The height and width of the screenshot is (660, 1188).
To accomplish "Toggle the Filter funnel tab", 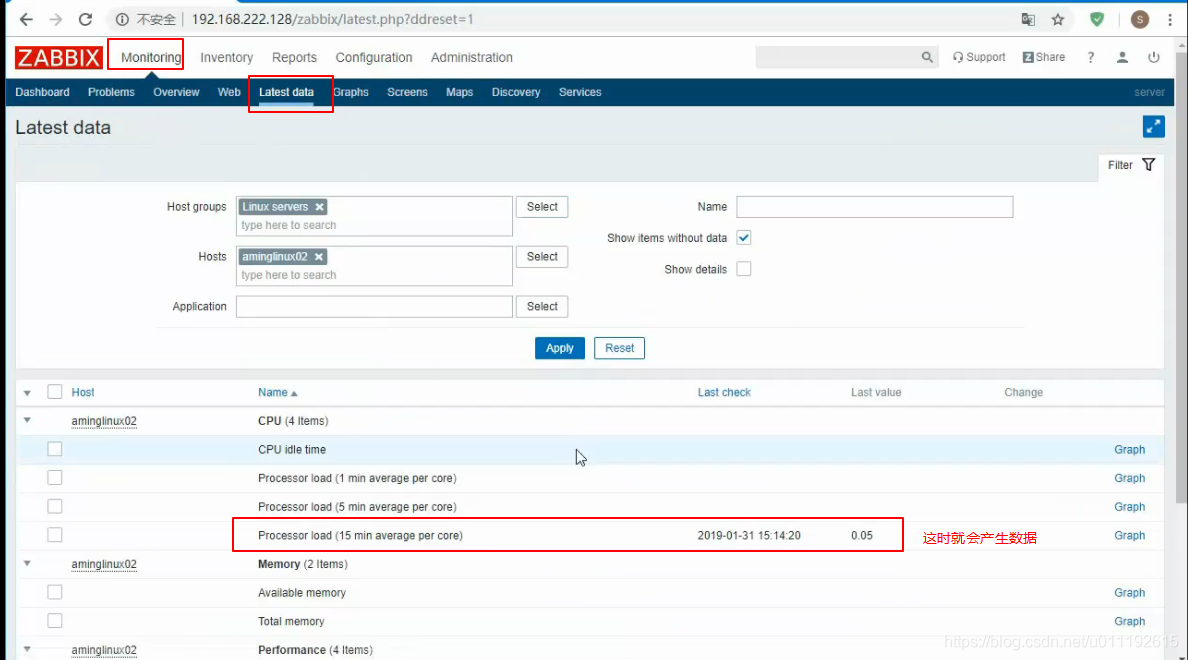I will tap(1131, 165).
